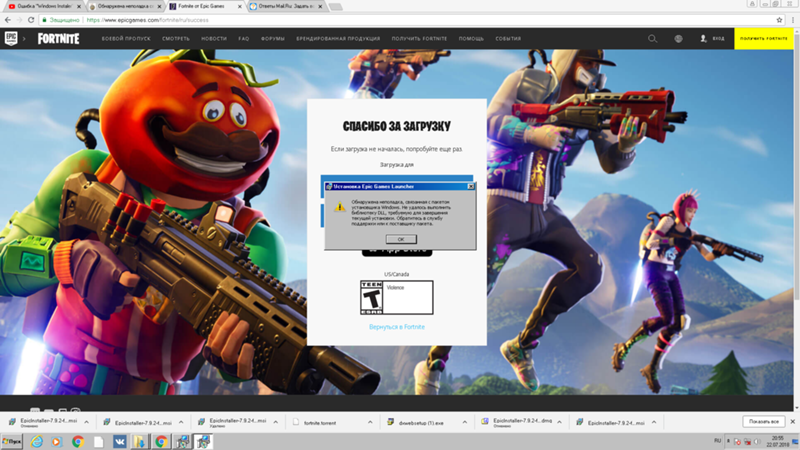Open the ПОМОЩЬ menu item
Screen dimensions: 800x450
[471, 39]
